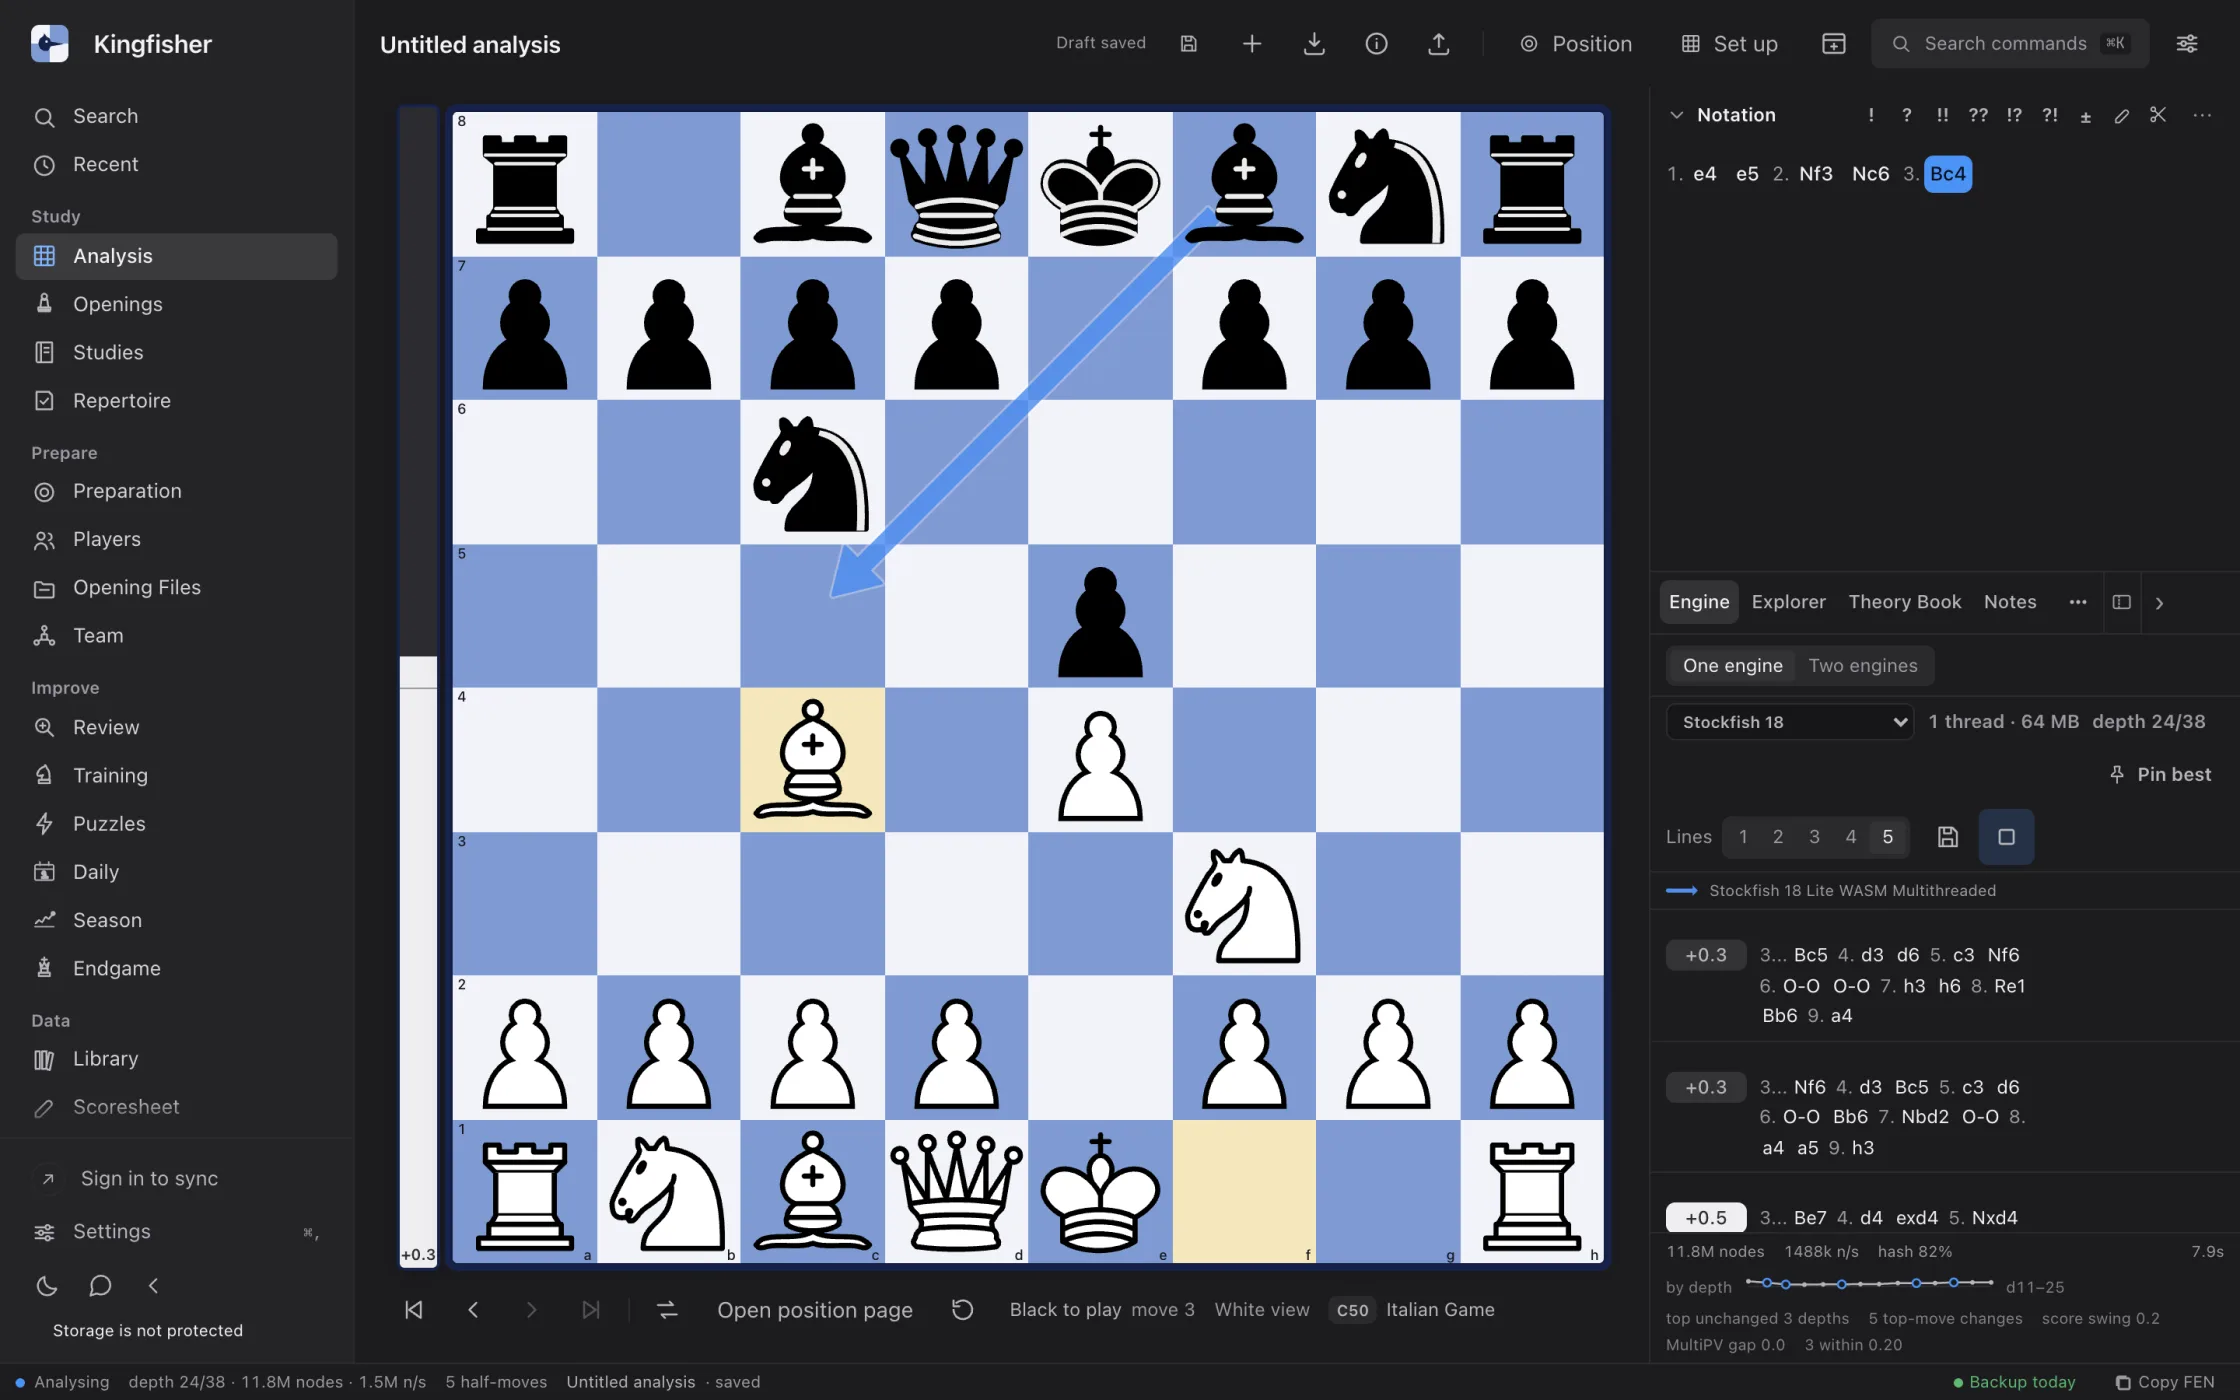Click the reset circular arrow icon
2240x1400 pixels.
pyautogui.click(x=962, y=1310)
